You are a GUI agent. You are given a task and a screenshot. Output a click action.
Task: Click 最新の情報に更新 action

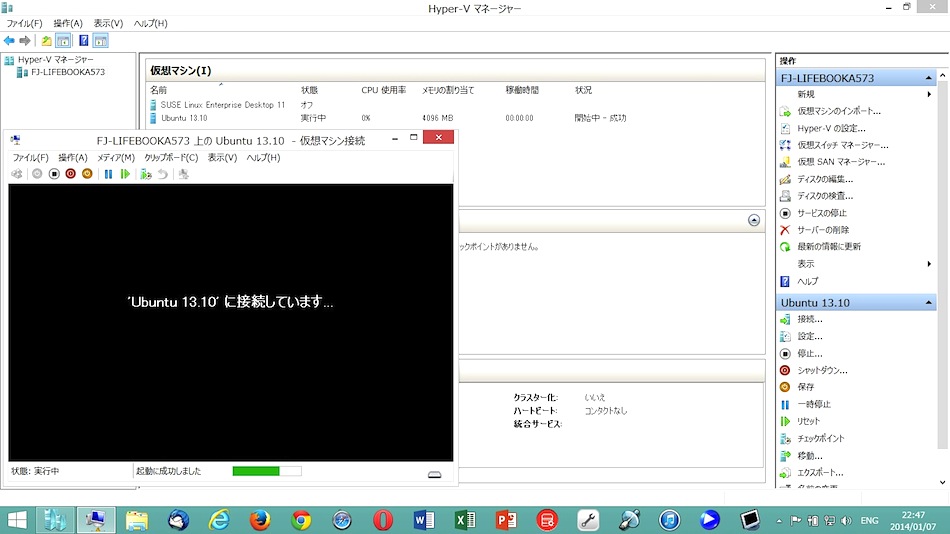click(829, 247)
